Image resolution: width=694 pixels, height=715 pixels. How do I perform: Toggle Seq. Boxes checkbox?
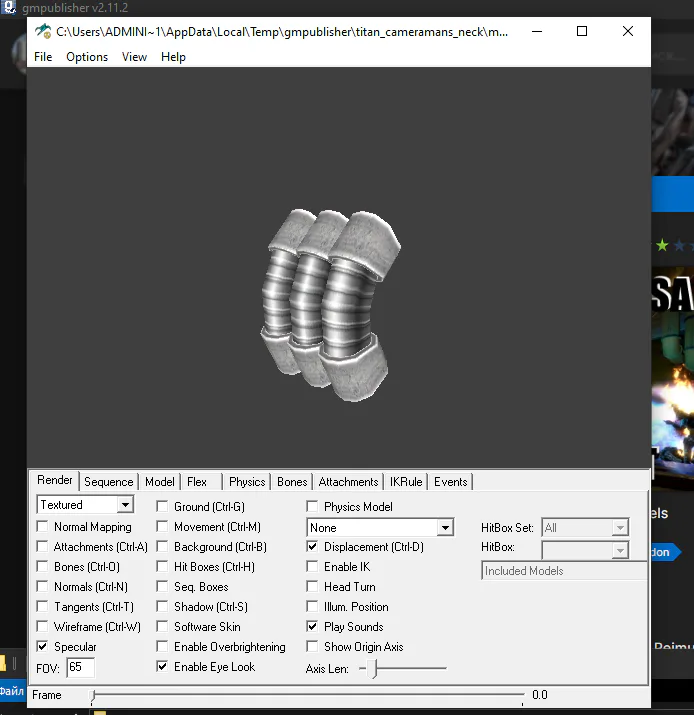pos(162,587)
